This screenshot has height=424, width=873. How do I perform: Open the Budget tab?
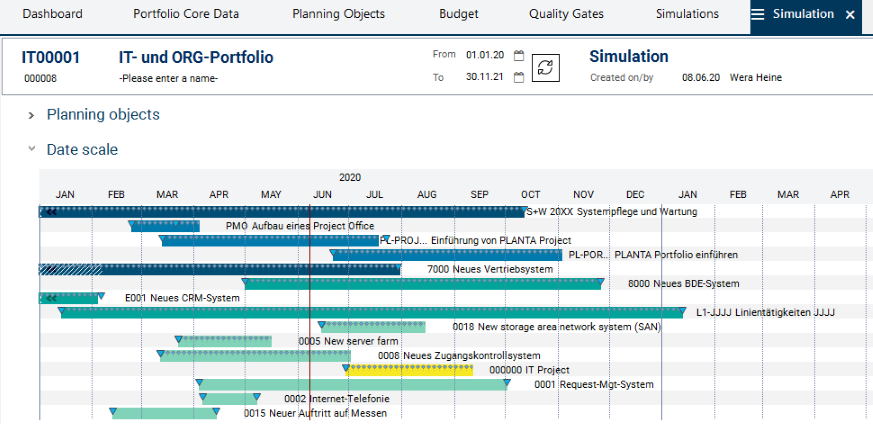[458, 15]
